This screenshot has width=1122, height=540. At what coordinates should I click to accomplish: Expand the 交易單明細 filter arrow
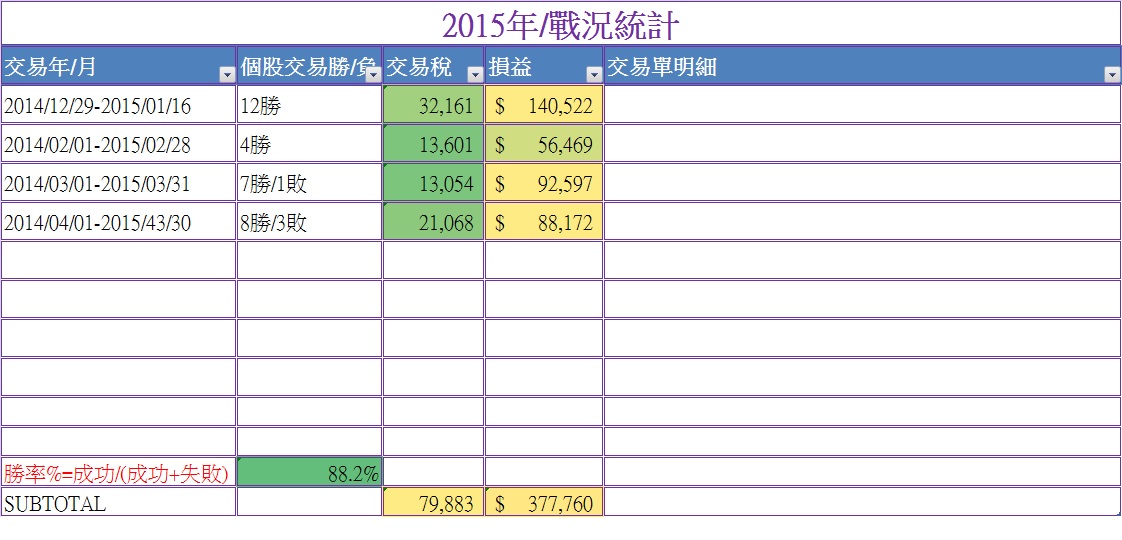[1112, 74]
